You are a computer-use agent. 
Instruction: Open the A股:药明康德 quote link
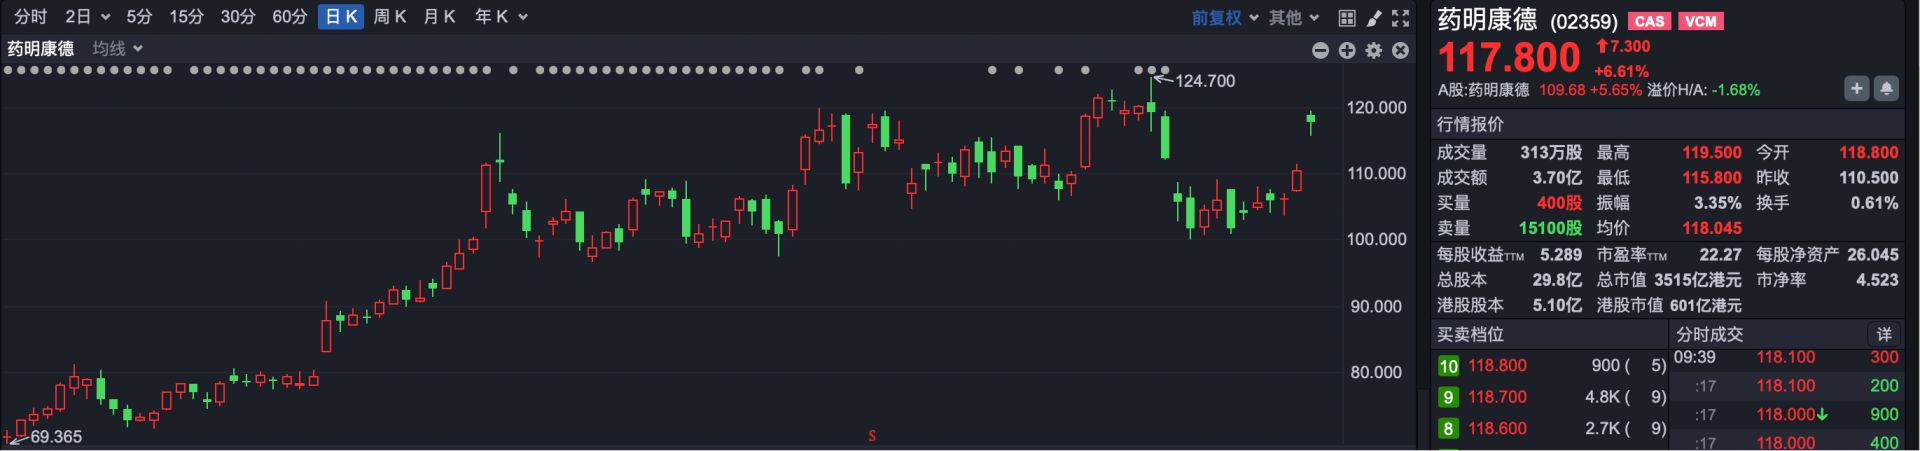coord(1483,90)
